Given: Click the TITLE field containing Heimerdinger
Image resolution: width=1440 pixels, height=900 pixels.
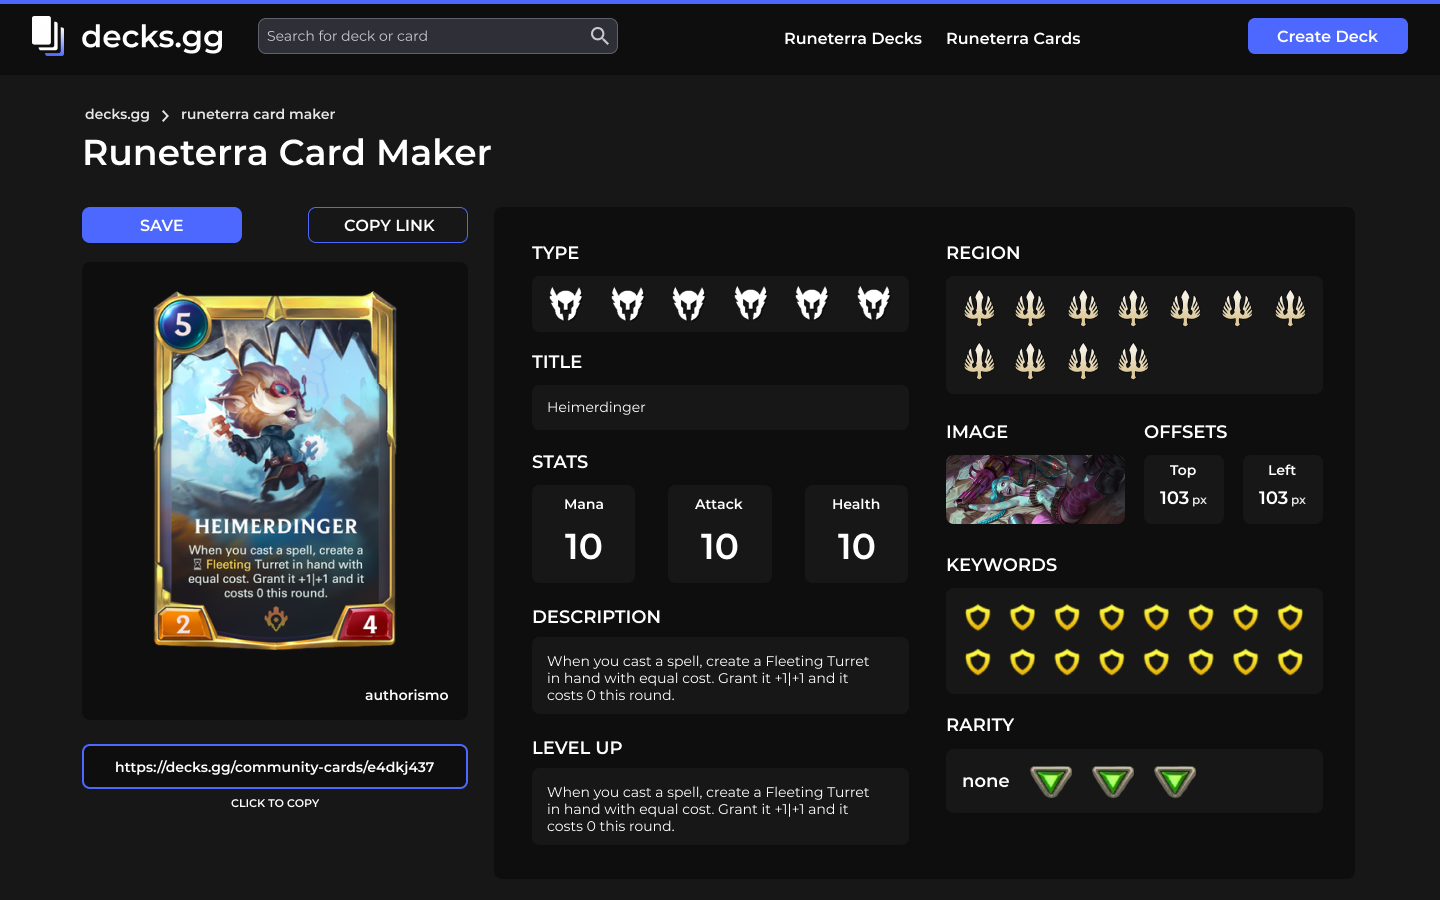Looking at the screenshot, I should point(720,407).
